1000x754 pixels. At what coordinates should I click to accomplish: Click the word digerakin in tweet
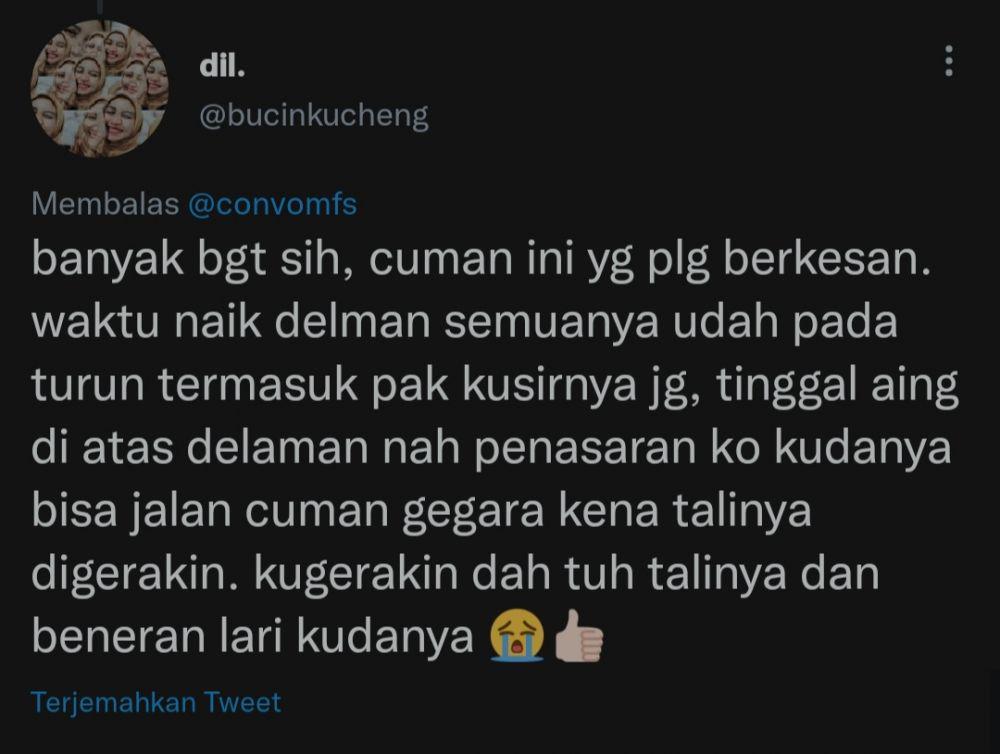[137, 573]
